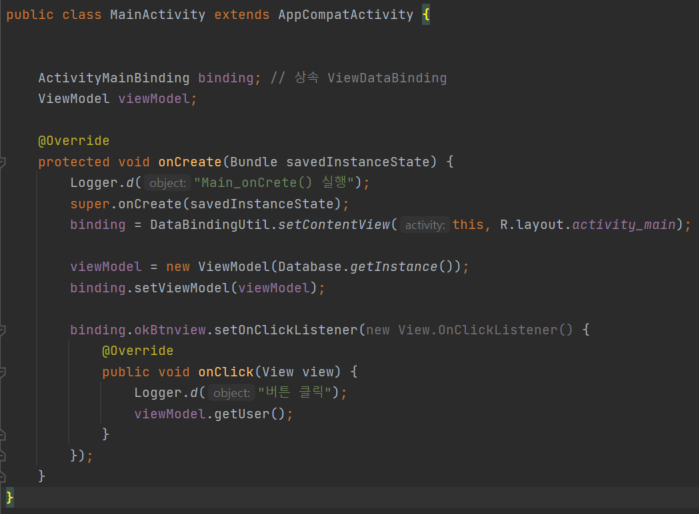Screen dimensions: 699x514
Task: Click the 'getUser' method call
Action: pos(241,414)
